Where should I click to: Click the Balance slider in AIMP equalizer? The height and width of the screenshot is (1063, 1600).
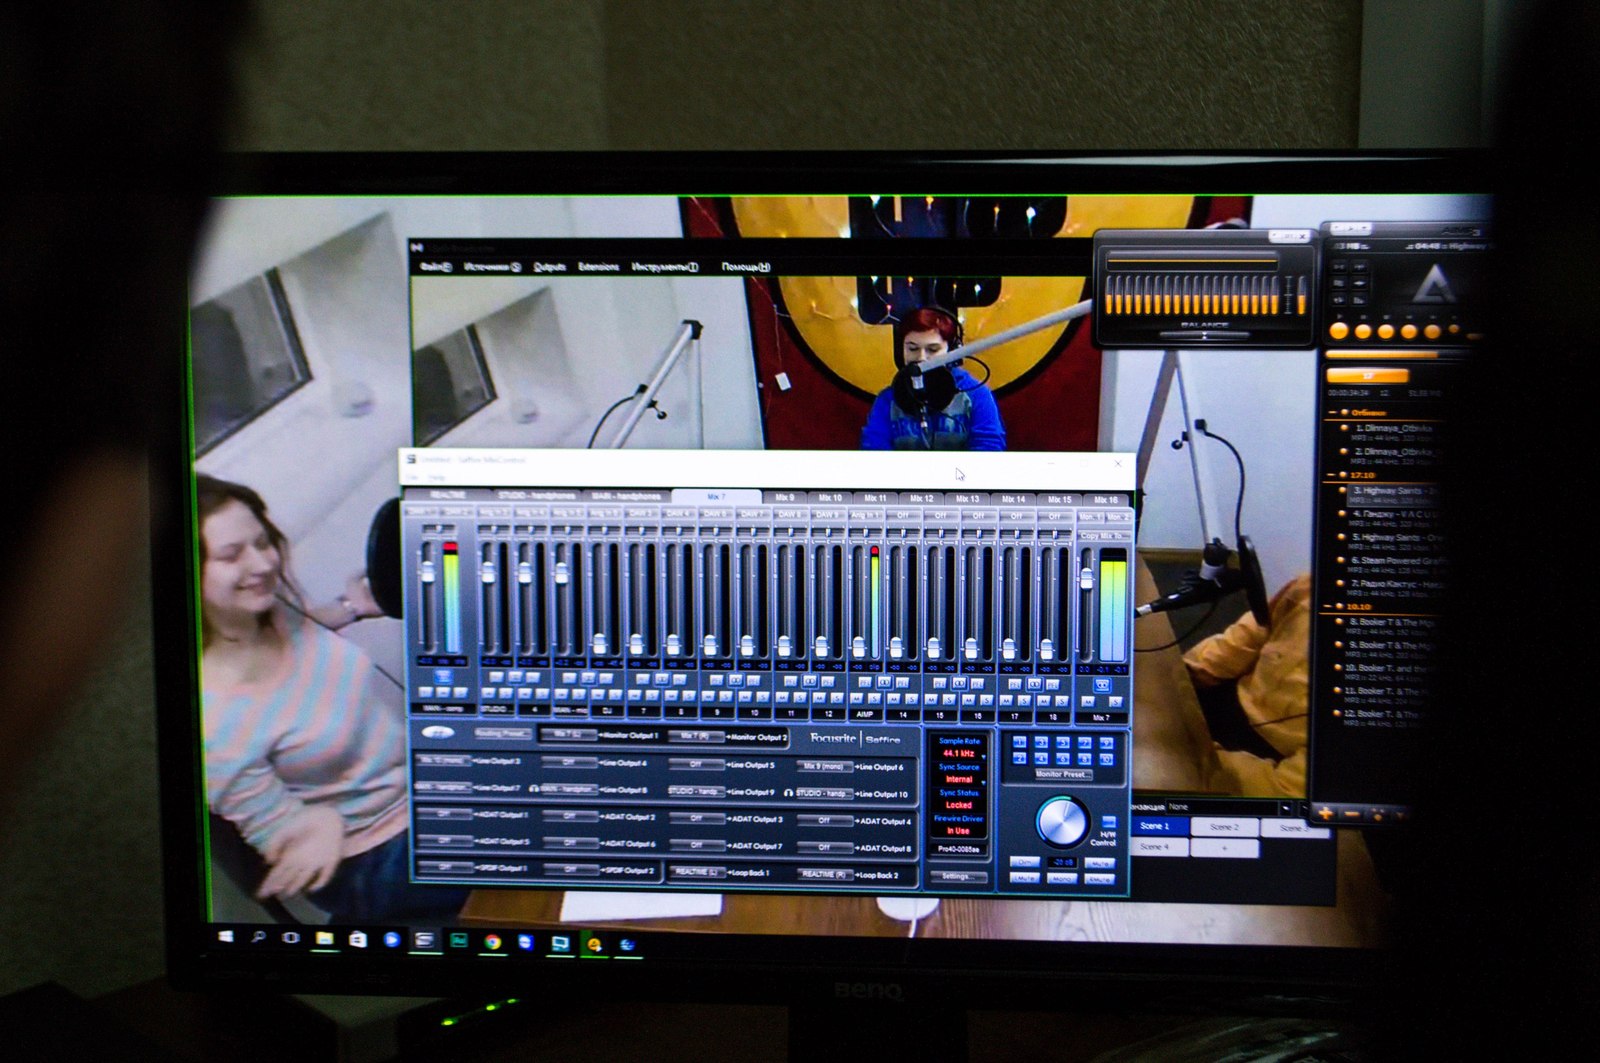(1203, 335)
